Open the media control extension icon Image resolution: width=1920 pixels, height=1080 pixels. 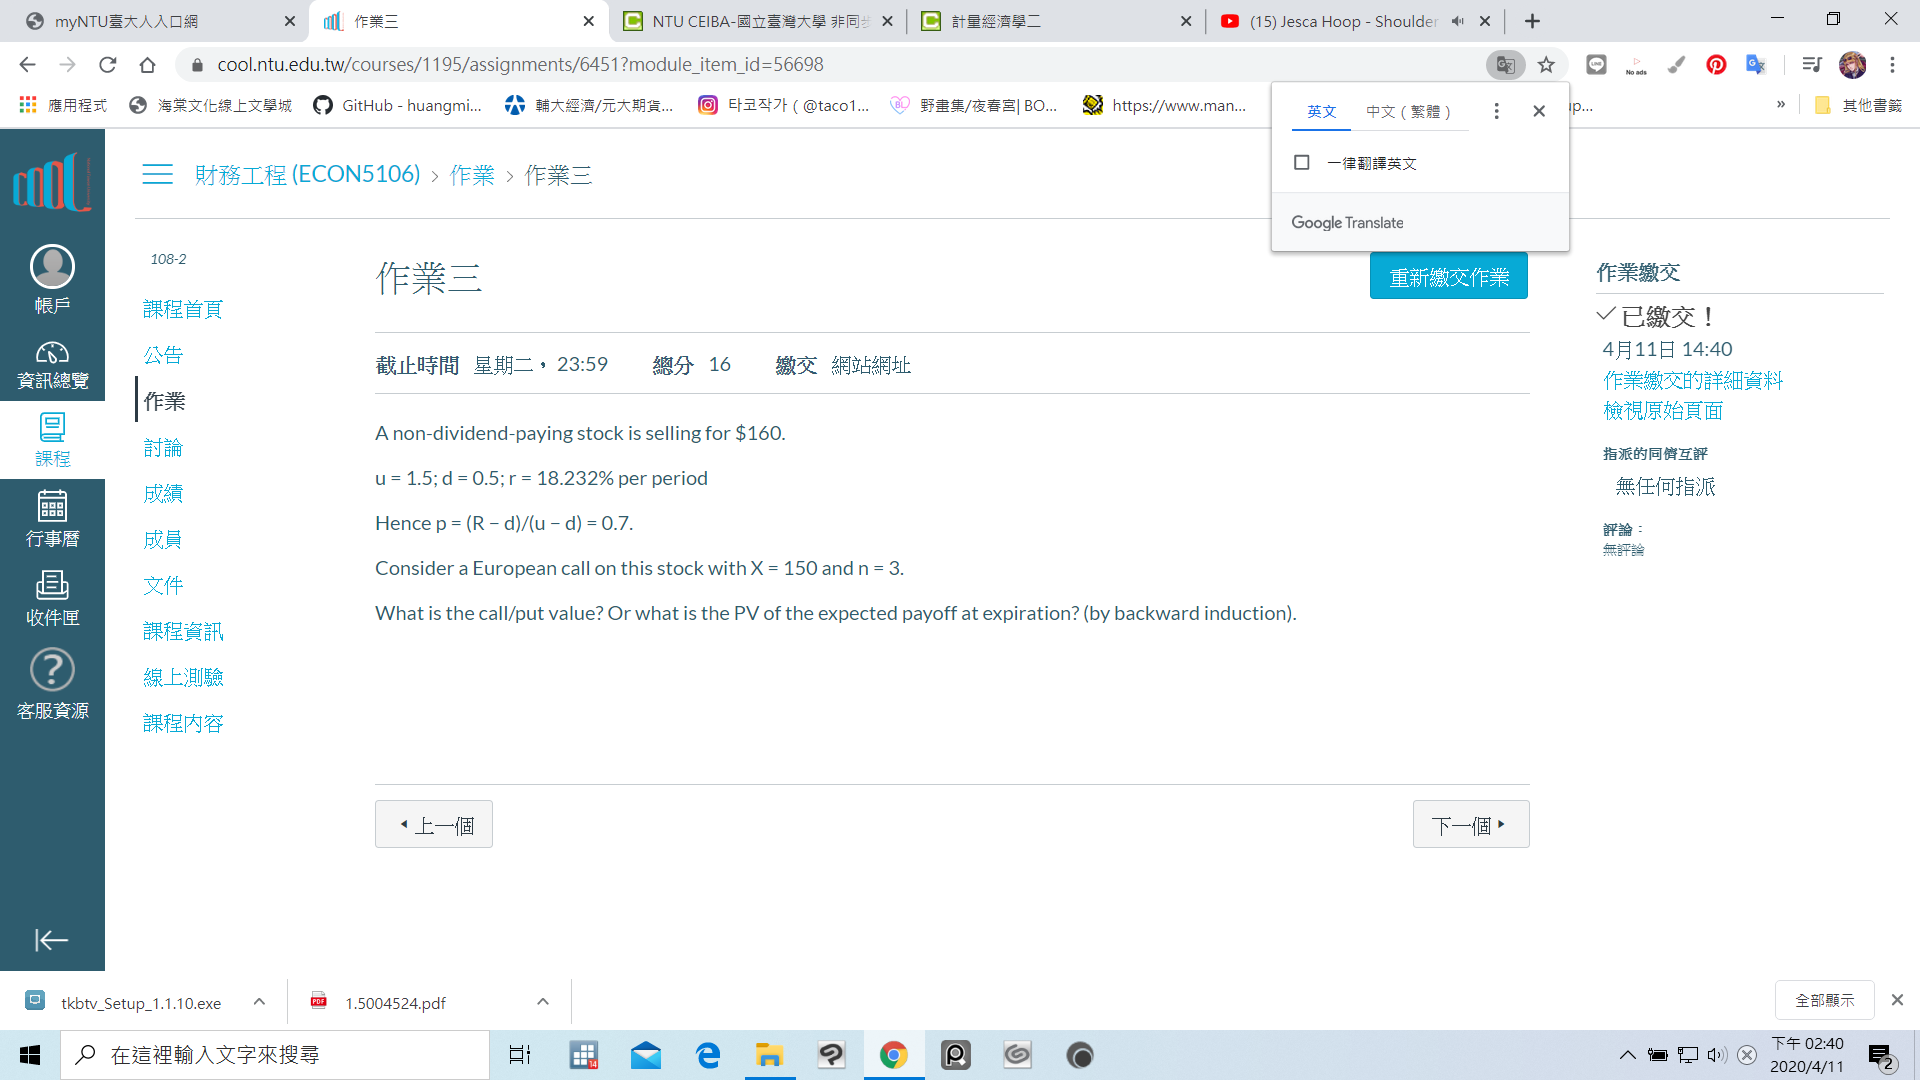coord(1811,65)
